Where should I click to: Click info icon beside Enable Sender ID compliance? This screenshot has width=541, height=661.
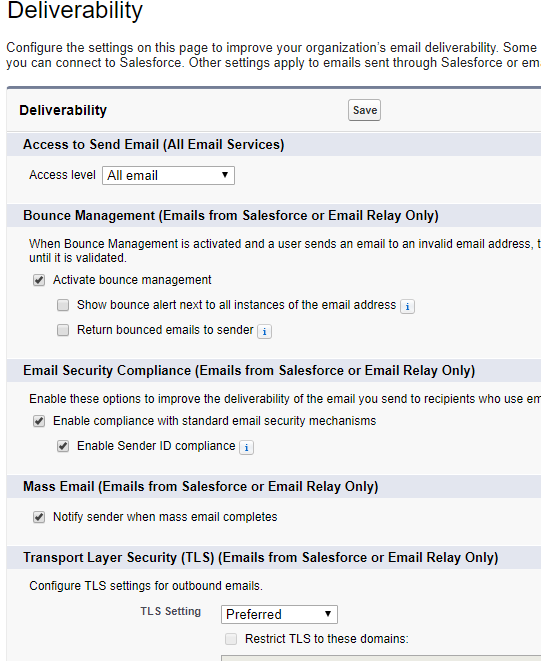pyautogui.click(x=246, y=447)
